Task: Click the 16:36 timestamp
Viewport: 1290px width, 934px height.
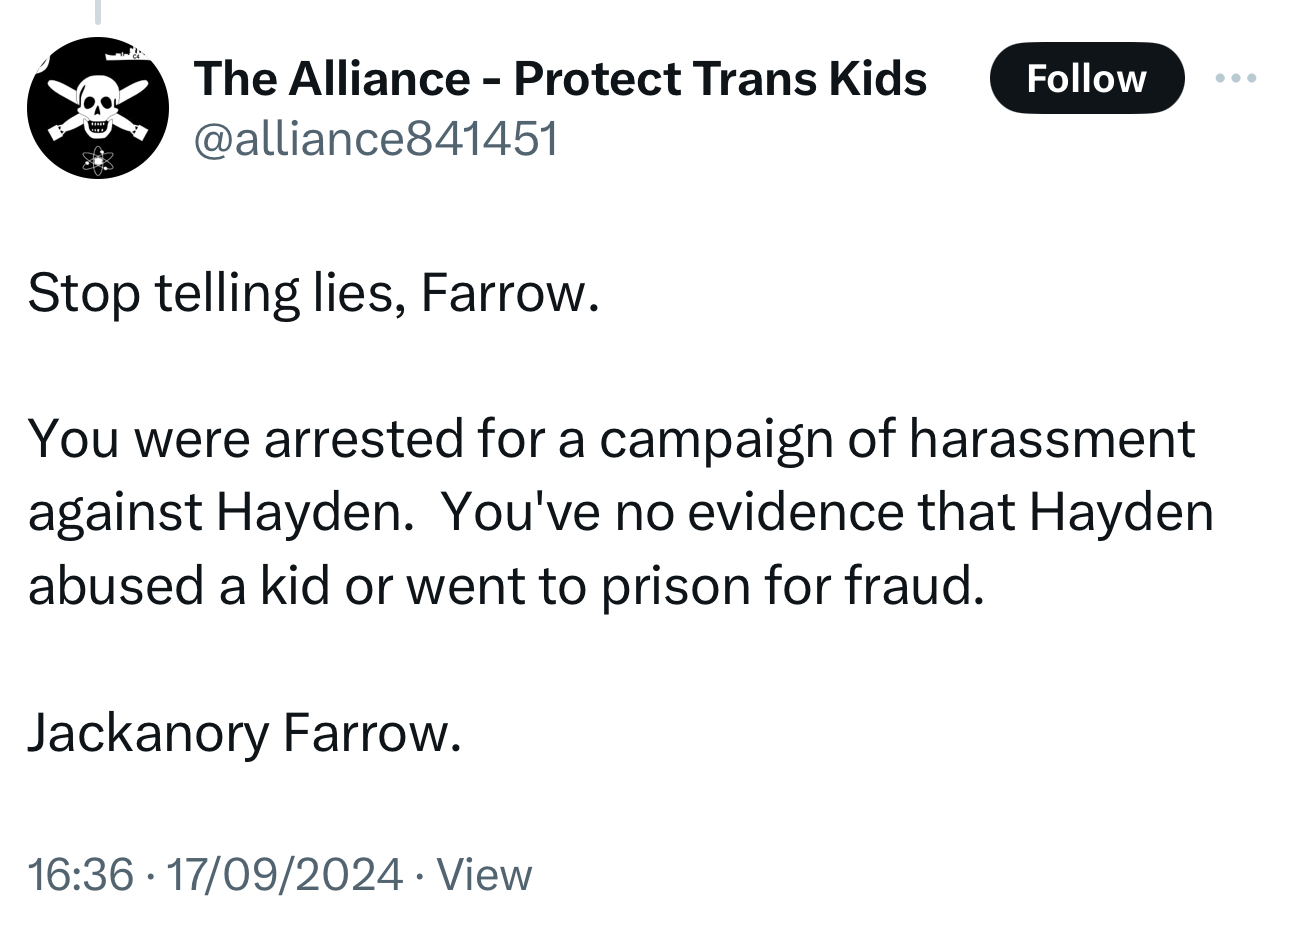Action: coord(80,874)
